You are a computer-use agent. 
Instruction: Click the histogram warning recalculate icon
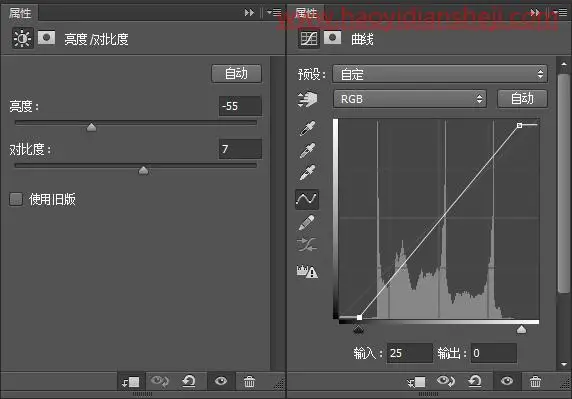click(307, 271)
